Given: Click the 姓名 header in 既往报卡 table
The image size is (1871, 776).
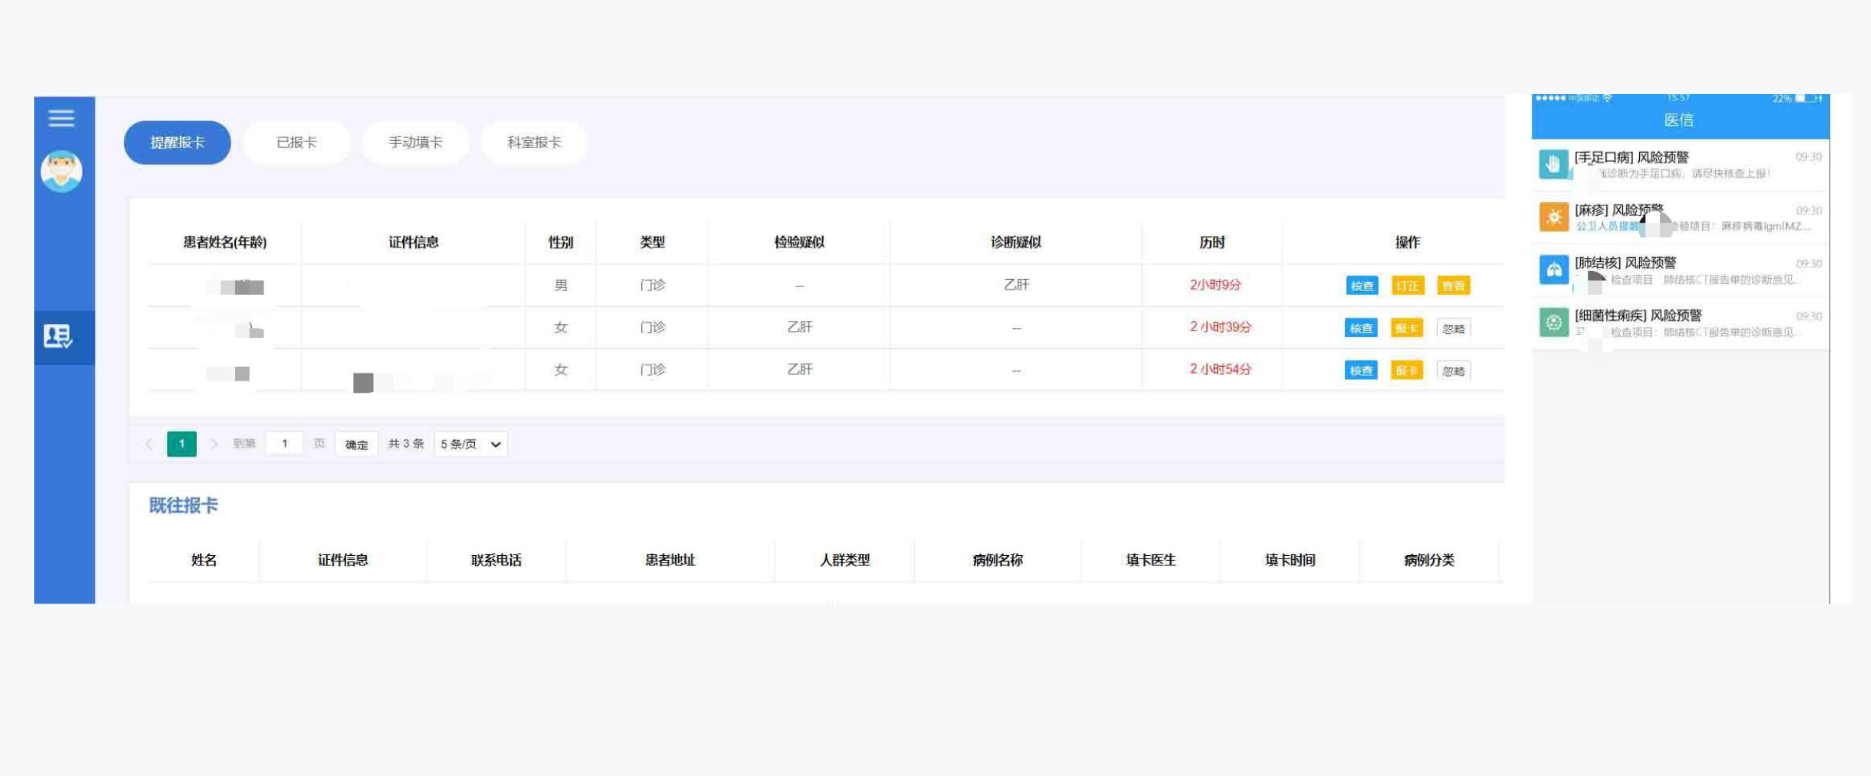Looking at the screenshot, I should pos(204,560).
